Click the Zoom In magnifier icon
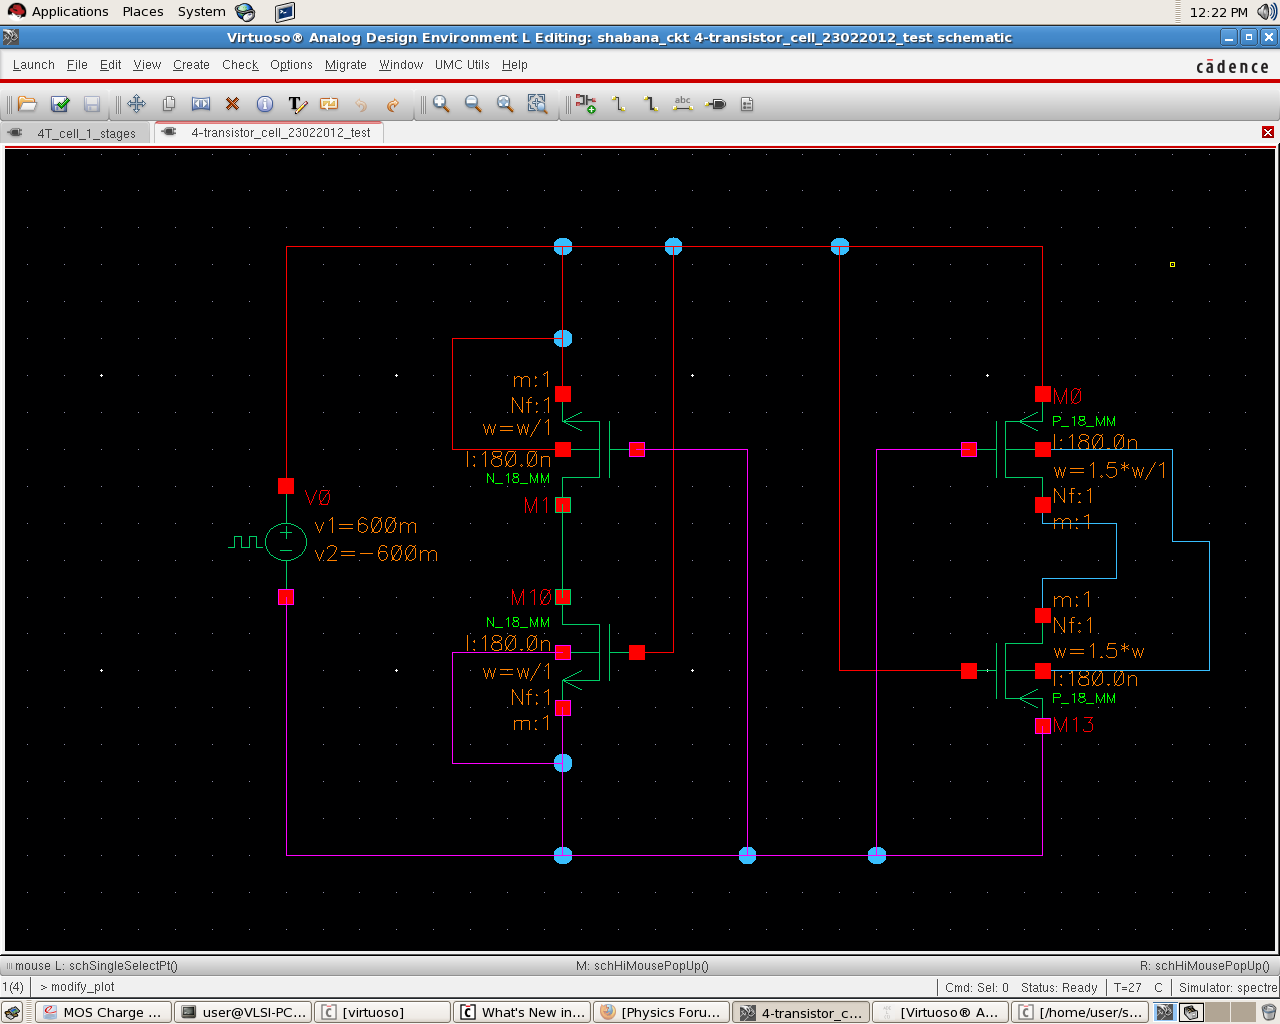Screen dimensions: 1280x1024 441,104
